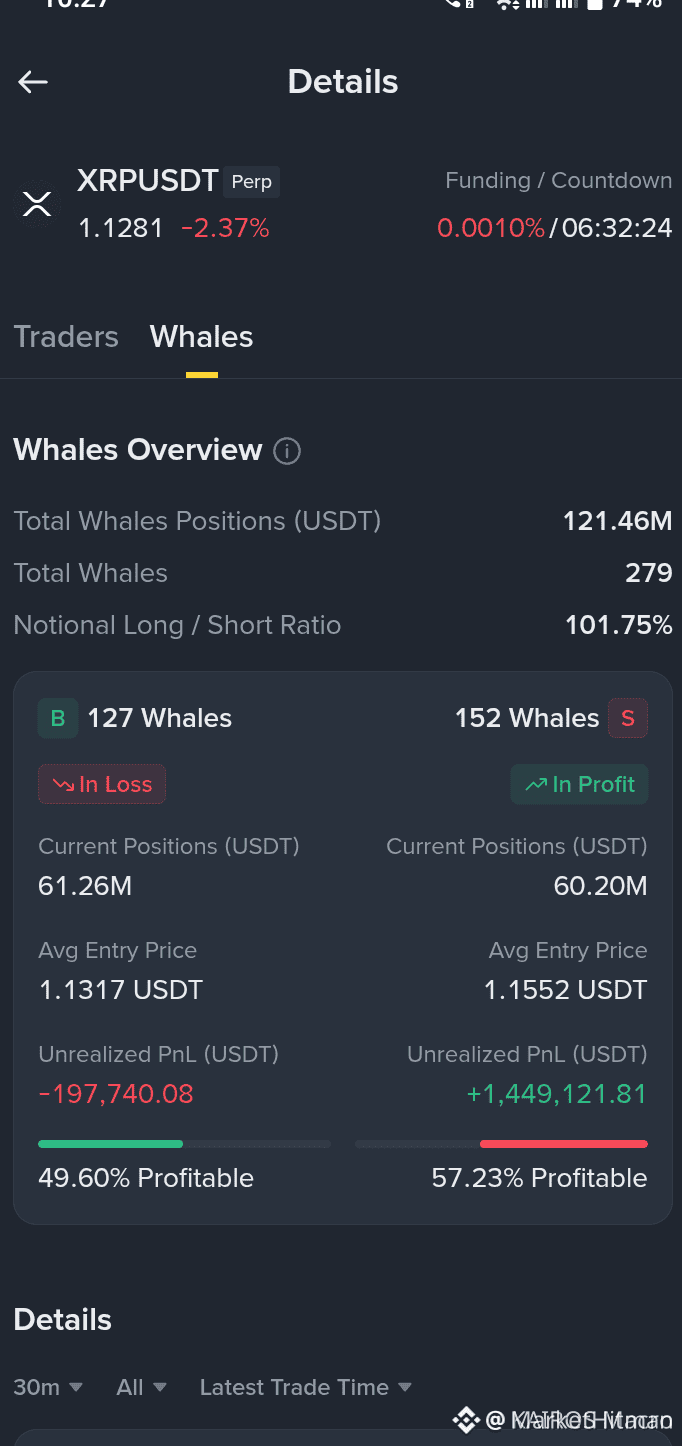Tap the 152 Whales short count
This screenshot has width=682, height=1446.
(x=527, y=718)
